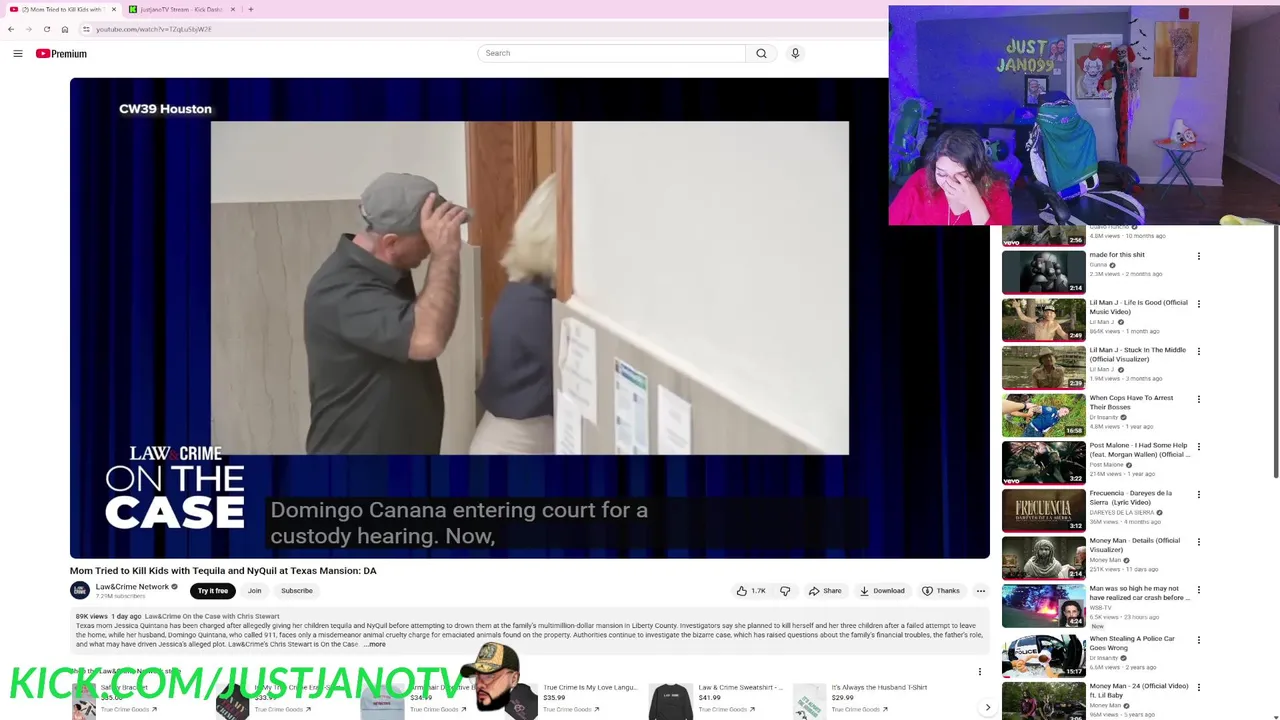Share the video

point(825,591)
